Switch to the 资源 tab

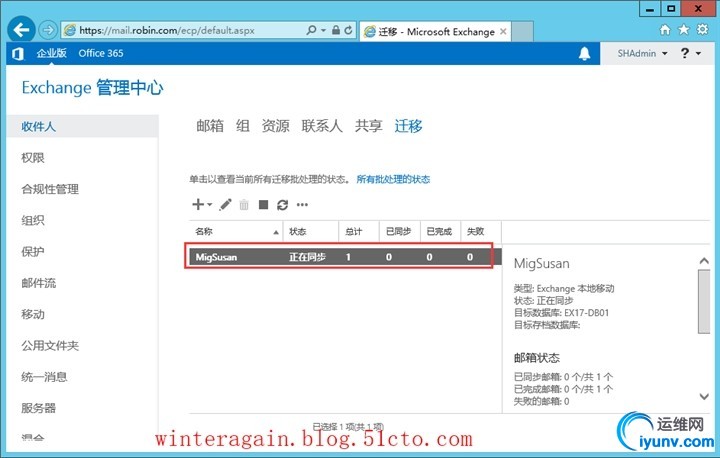tap(276, 125)
